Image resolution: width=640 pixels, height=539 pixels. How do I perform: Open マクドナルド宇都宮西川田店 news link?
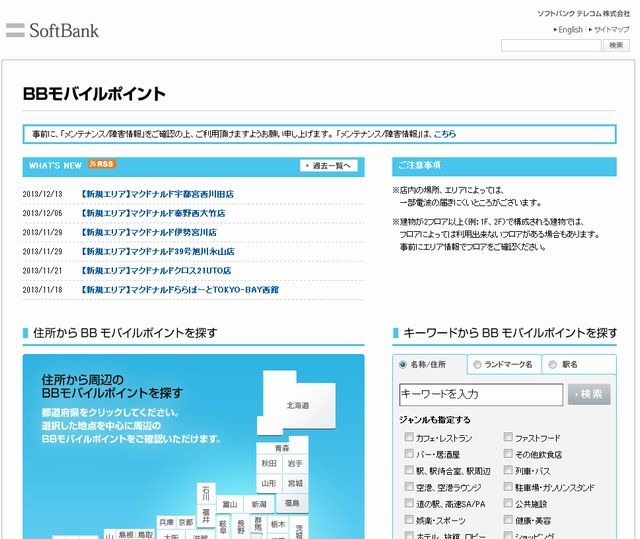[x=158, y=194]
